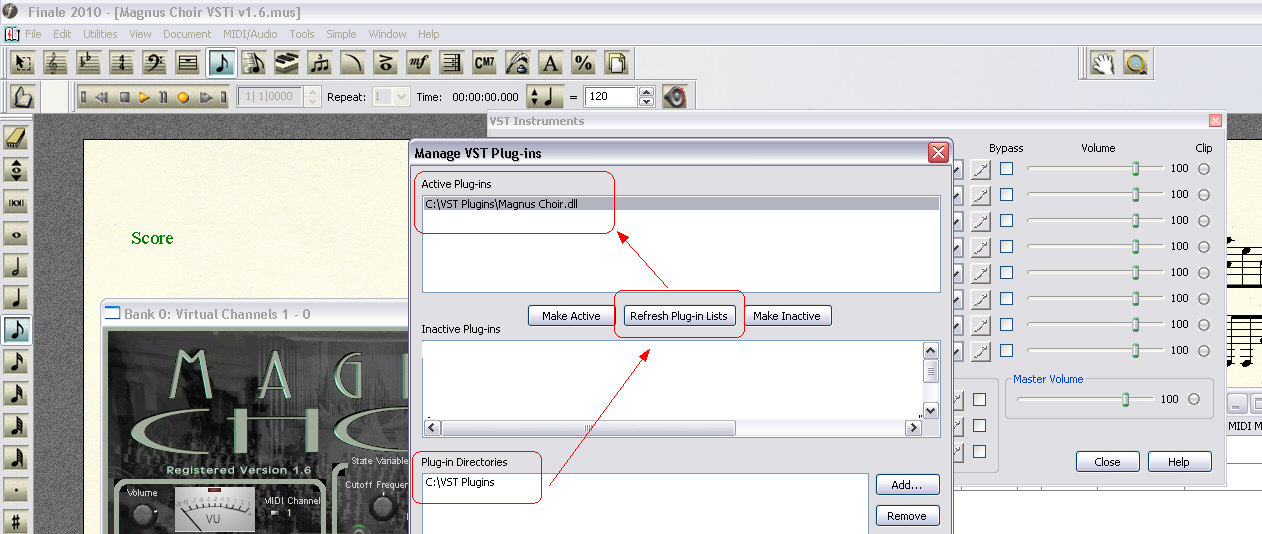Open the MIDI/Audio menu
Viewport: 1262px width, 534px height.
coord(250,34)
